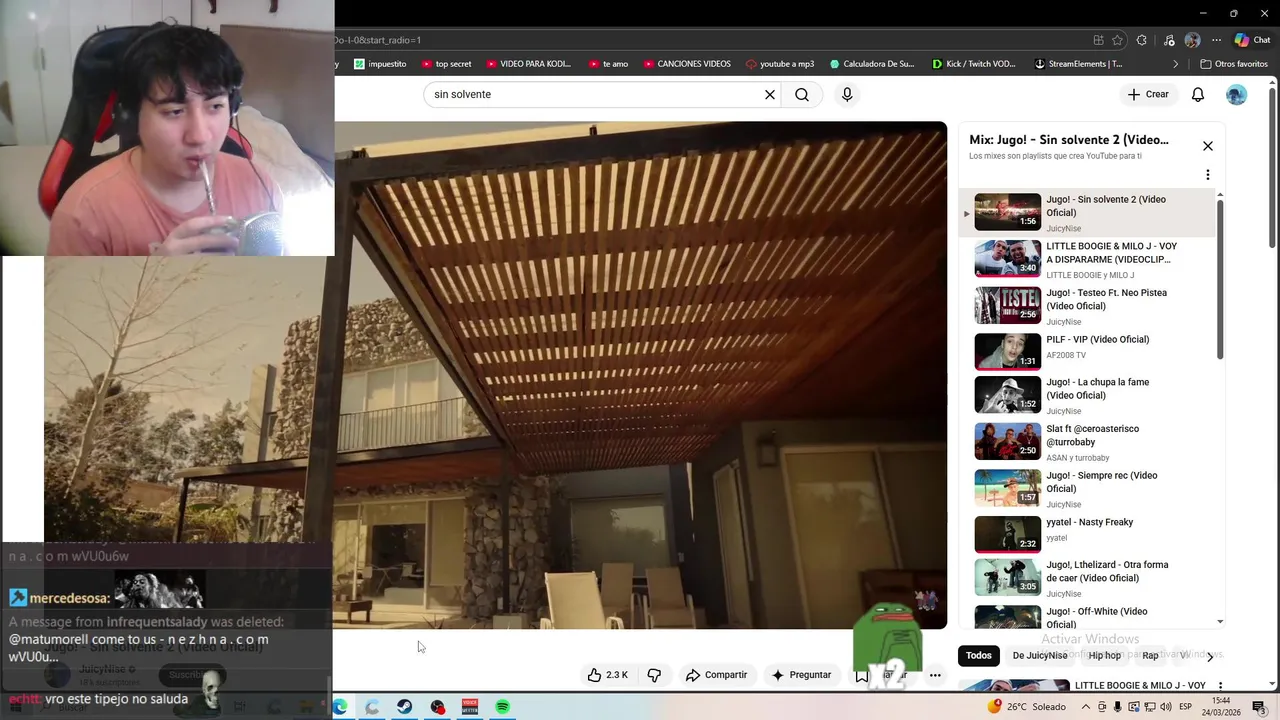This screenshot has width=1280, height=720.
Task: Play LITTLE BOOGIE & MILO J playlist video
Action: [x=1089, y=259]
